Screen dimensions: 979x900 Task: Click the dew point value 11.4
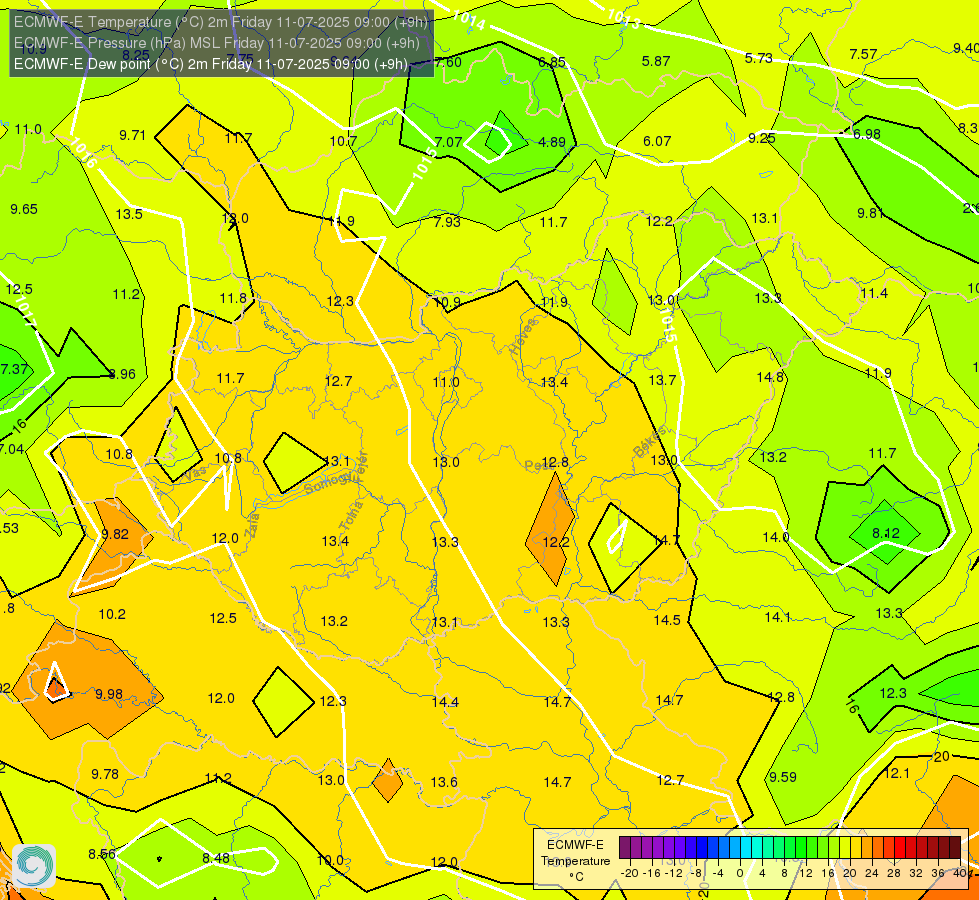pyautogui.click(x=873, y=294)
